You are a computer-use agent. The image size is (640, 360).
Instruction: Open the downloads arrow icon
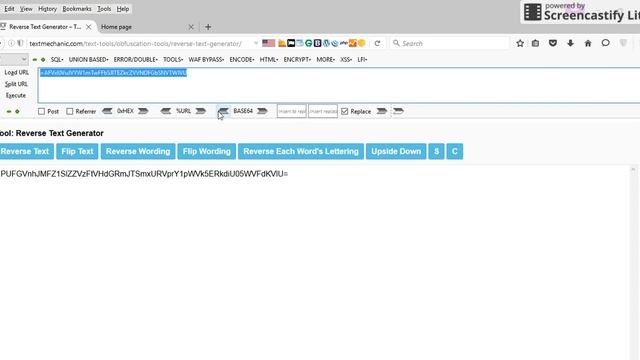coord(570,43)
